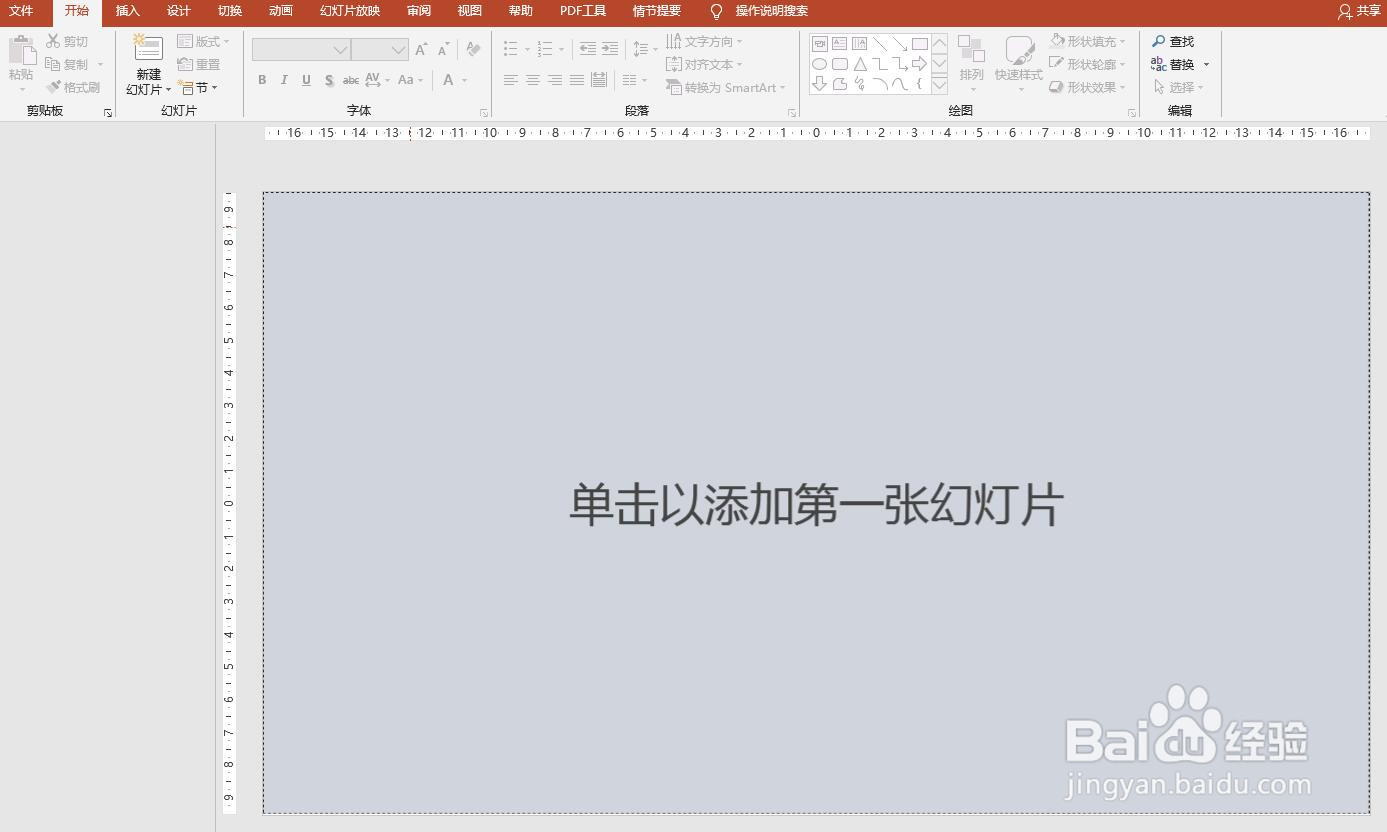This screenshot has height=832, width=1387.
Task: Increase font size with the large A icon
Action: (x=421, y=49)
